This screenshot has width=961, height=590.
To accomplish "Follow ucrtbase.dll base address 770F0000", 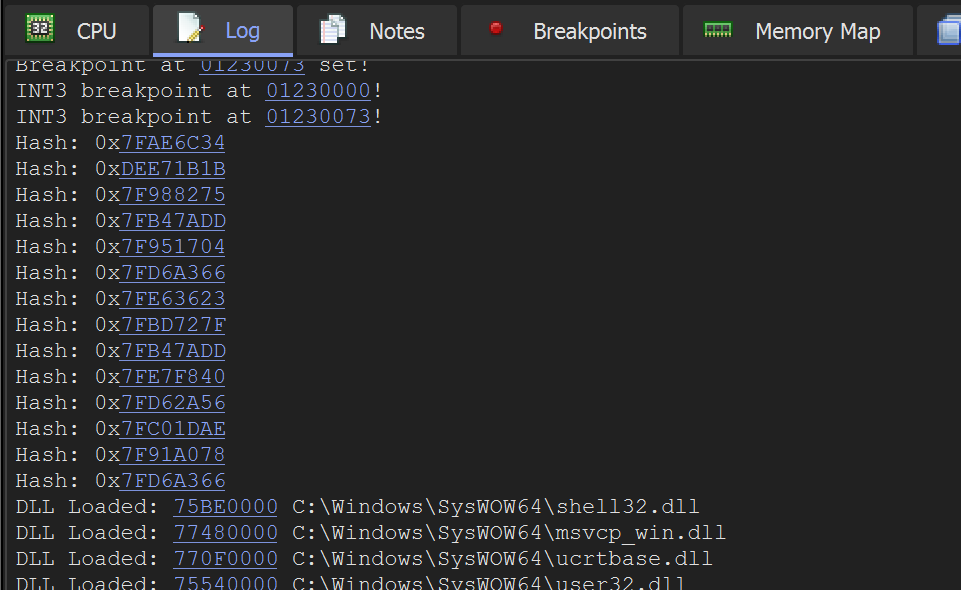I will tap(225, 559).
